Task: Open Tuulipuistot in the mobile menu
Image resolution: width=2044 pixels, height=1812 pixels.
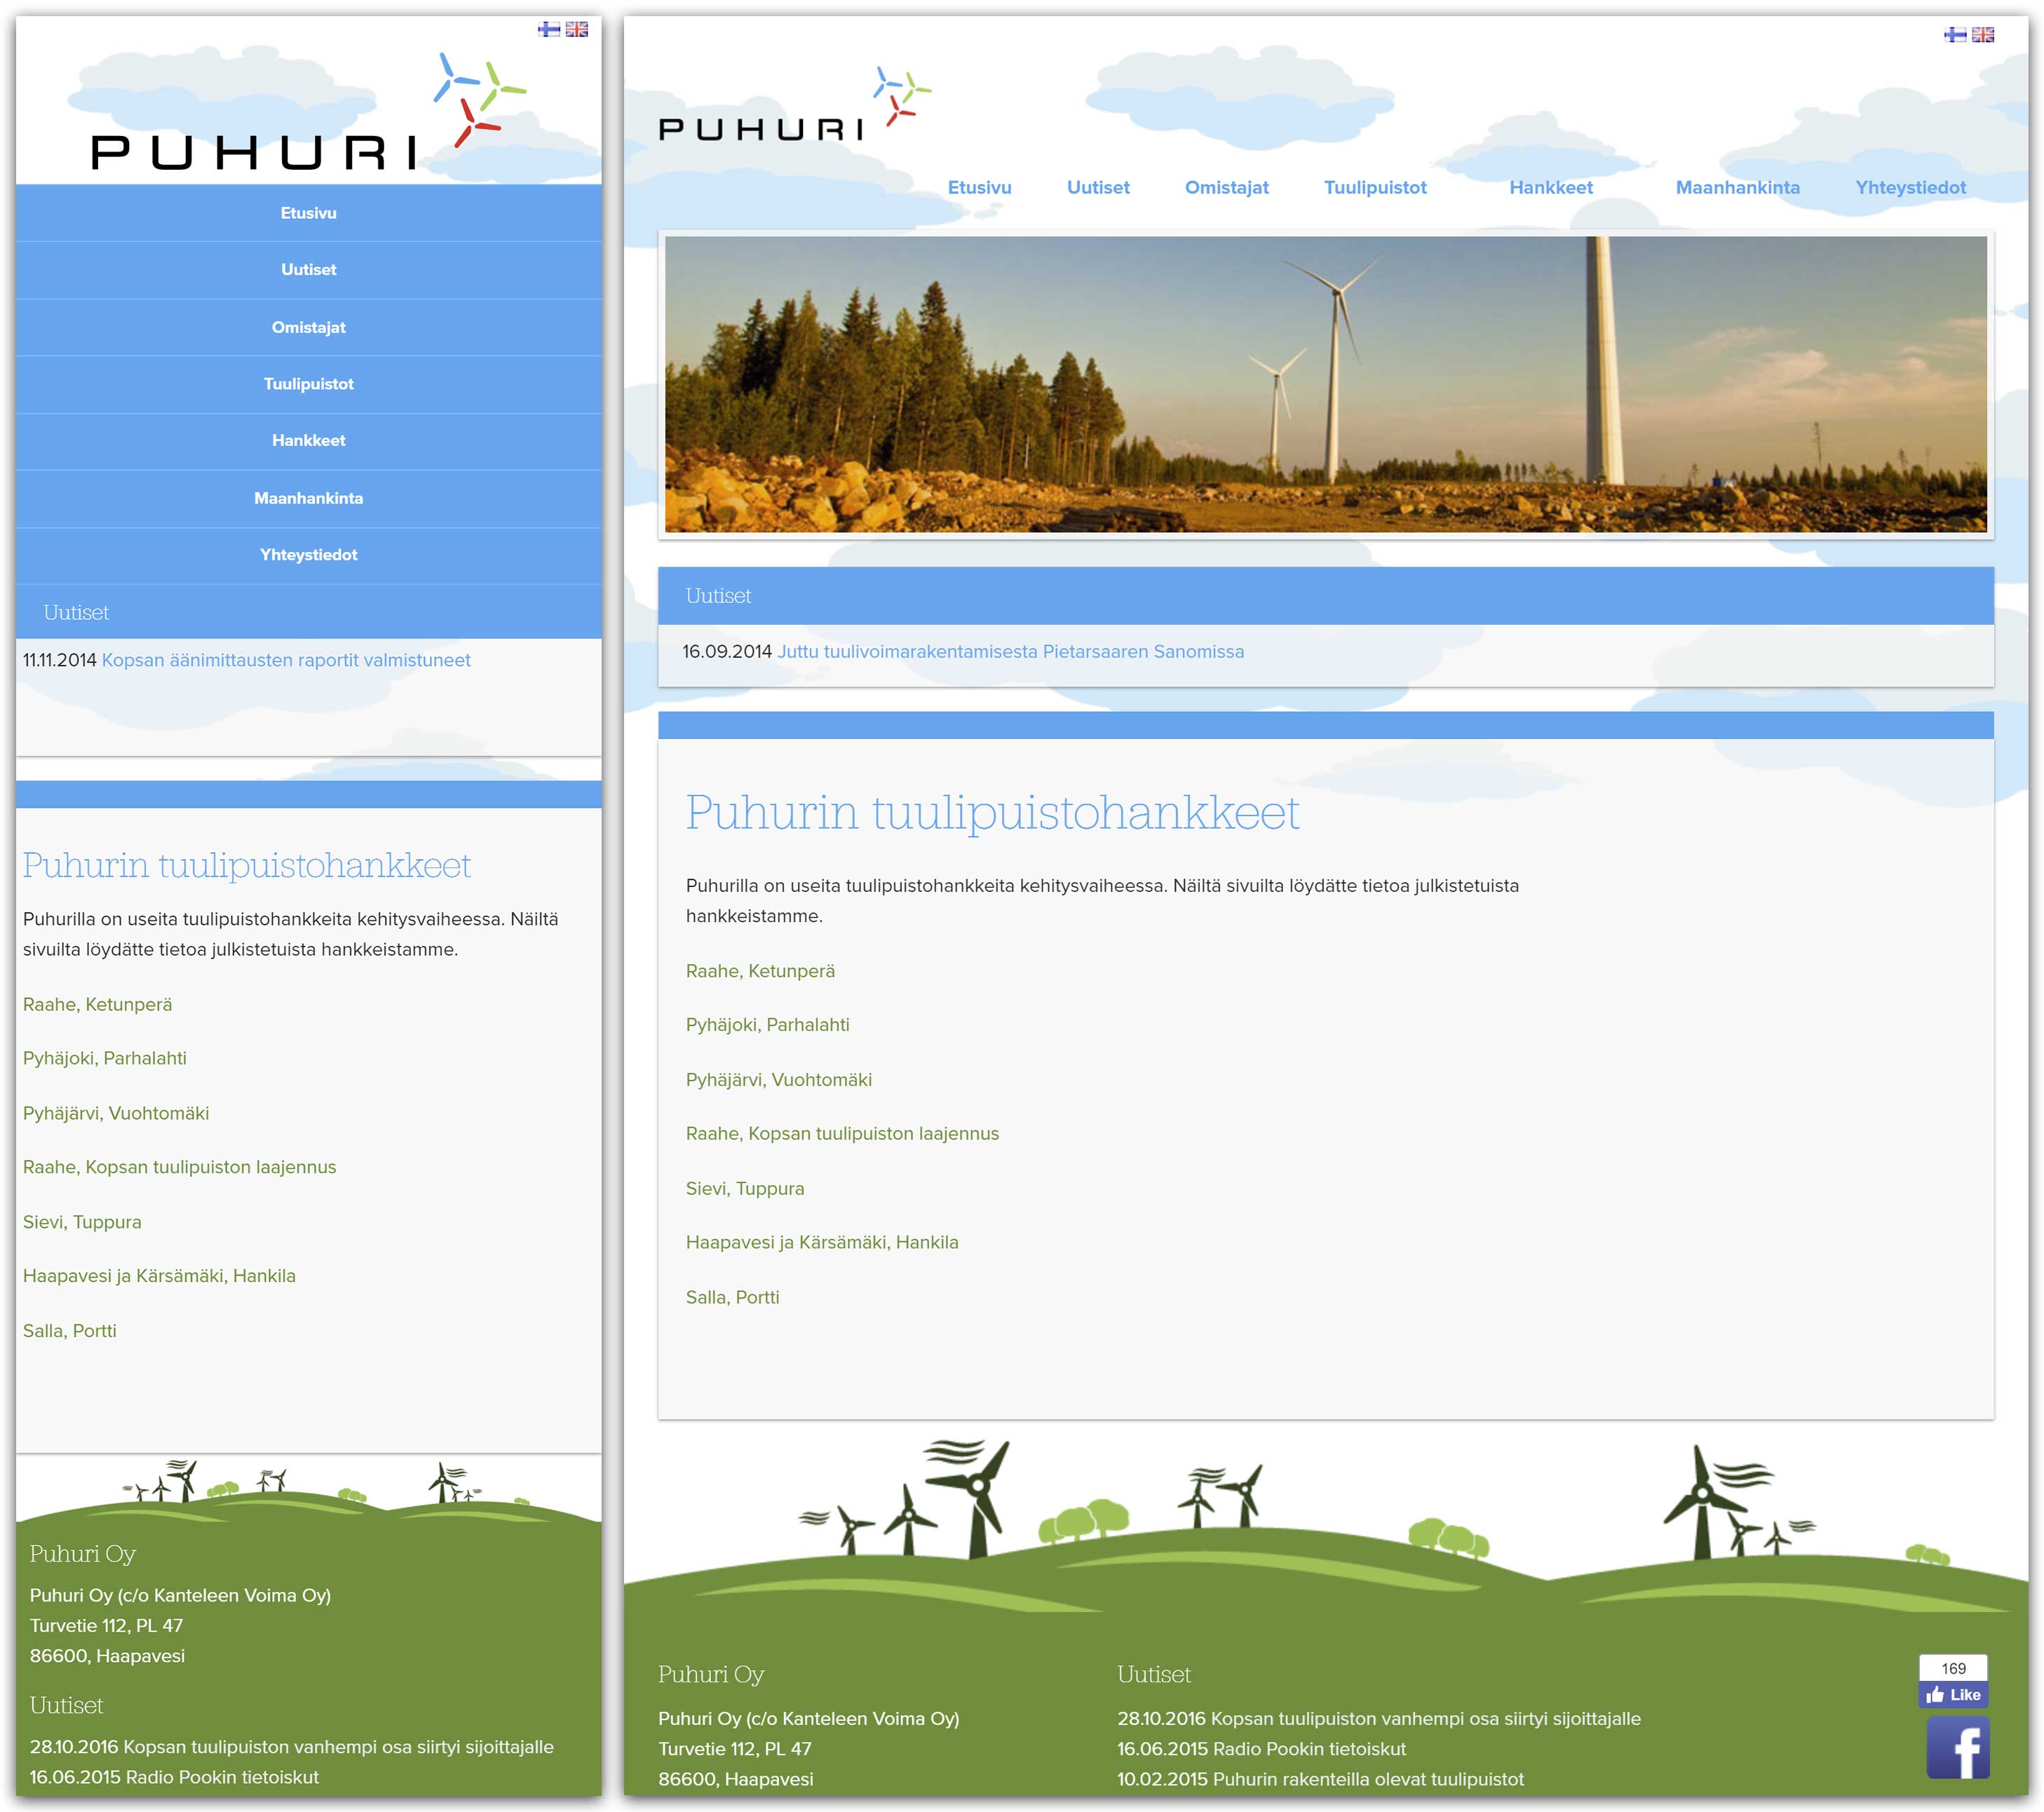Action: [309, 384]
